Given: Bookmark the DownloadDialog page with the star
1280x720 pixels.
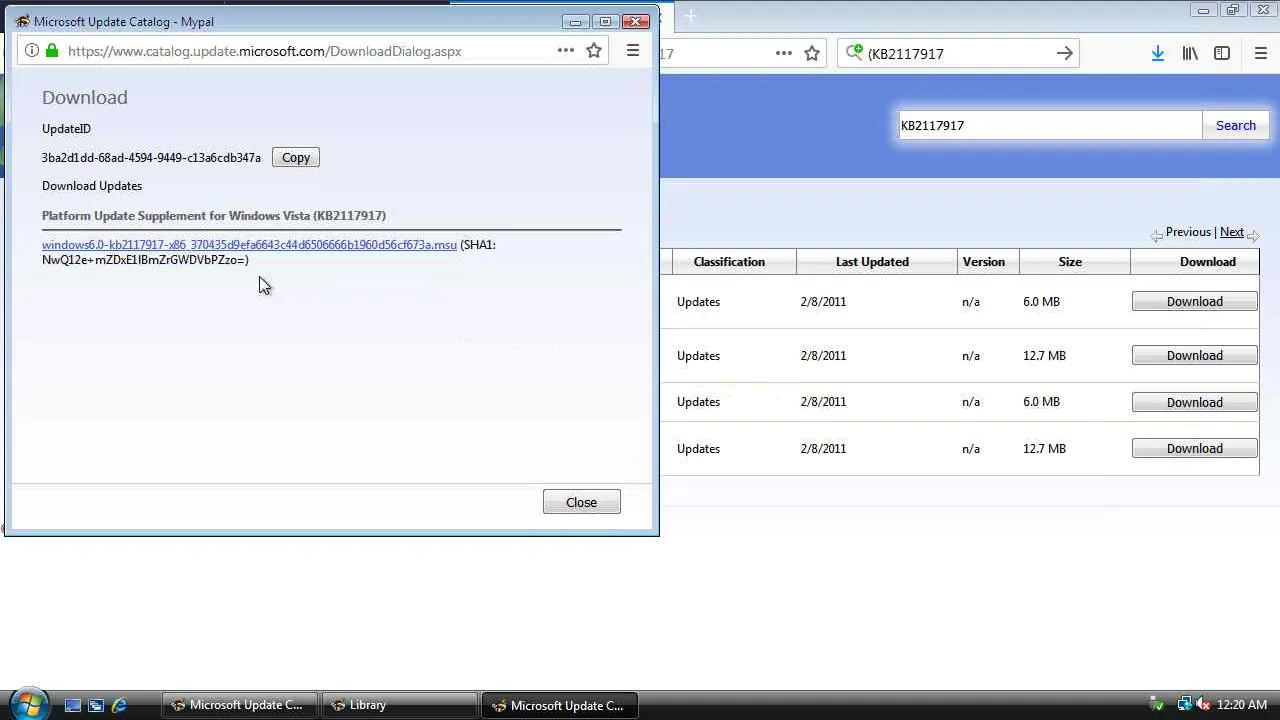Looking at the screenshot, I should (594, 51).
